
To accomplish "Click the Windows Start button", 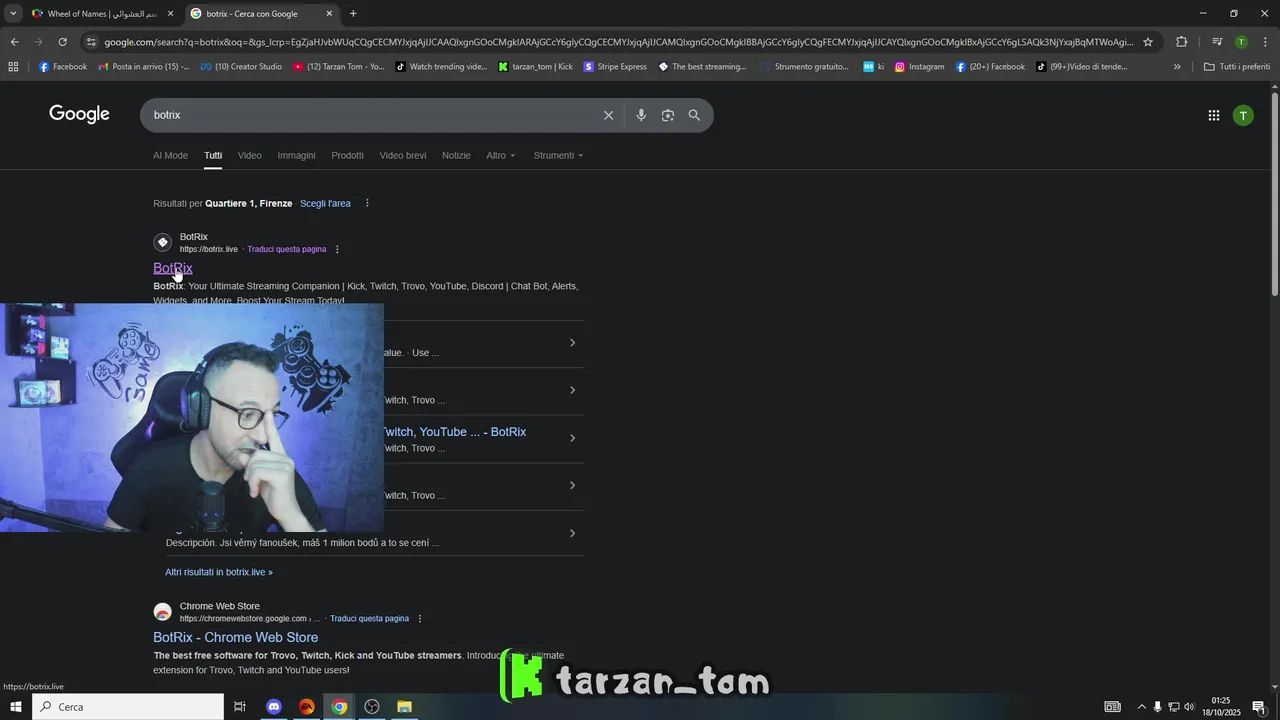I will click(16, 707).
